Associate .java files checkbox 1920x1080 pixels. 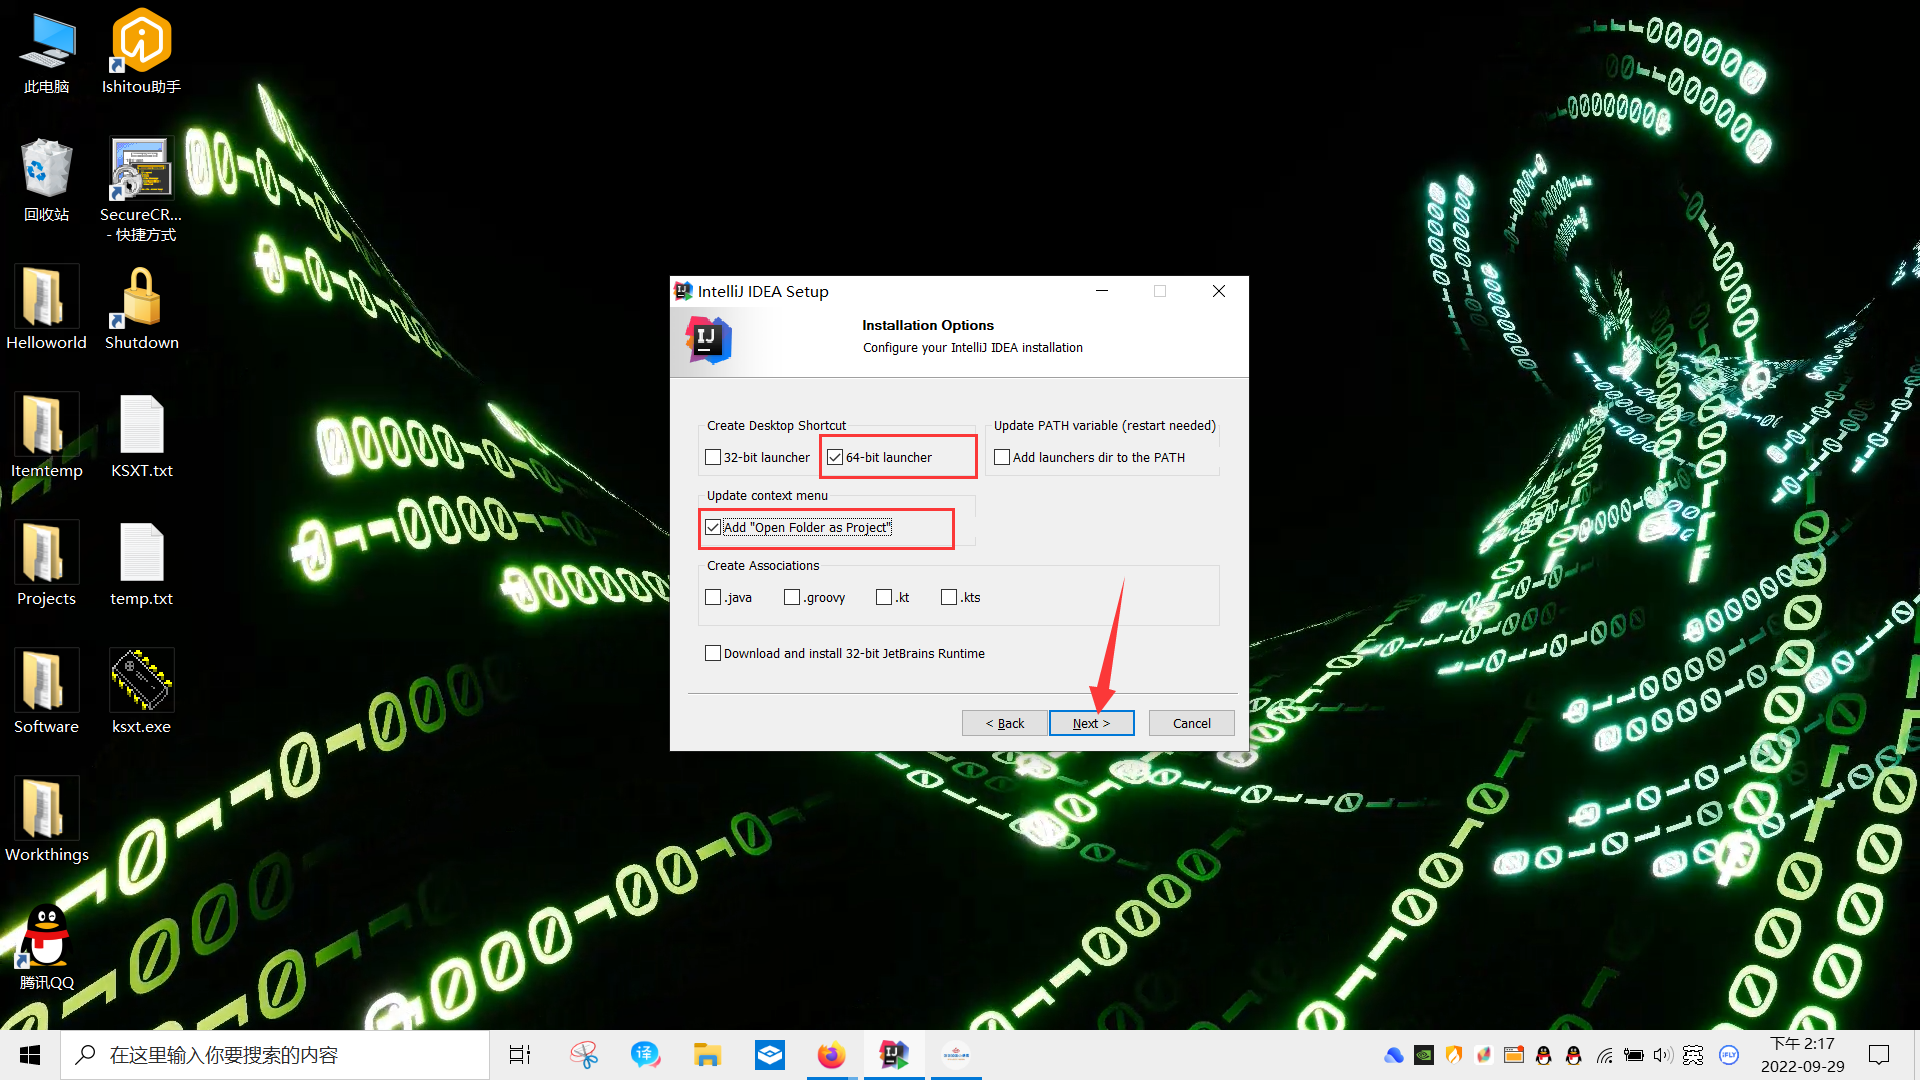713,598
